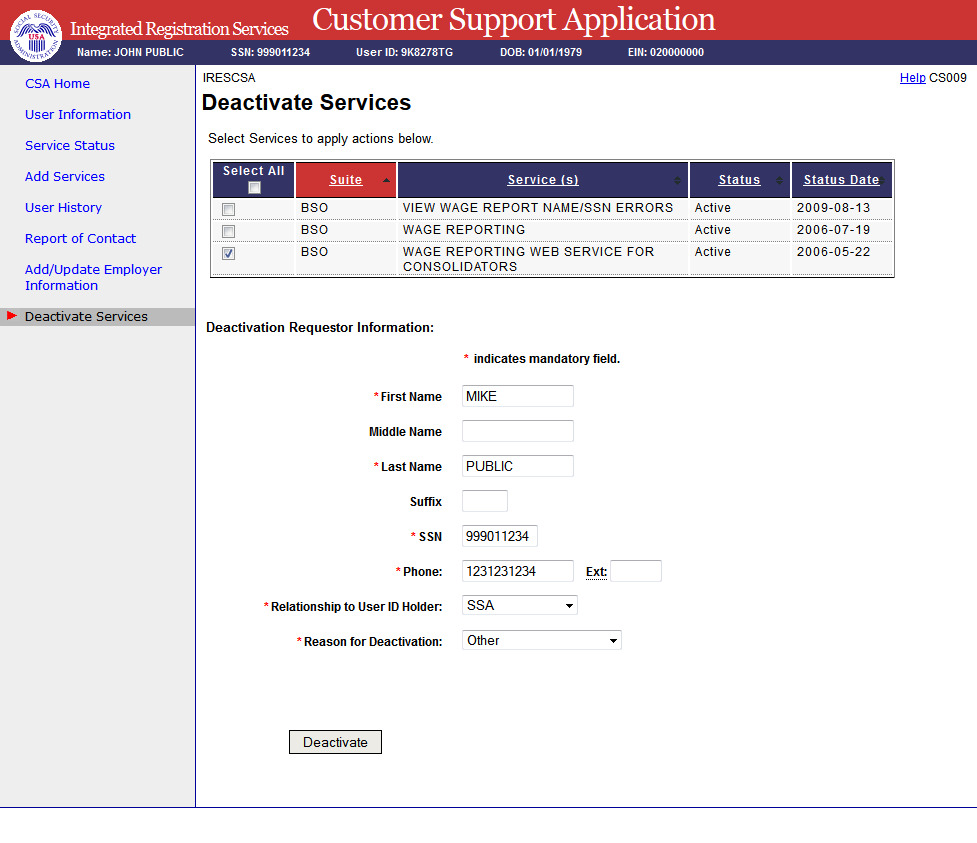Focus the phone Ext input box

(x=636, y=571)
